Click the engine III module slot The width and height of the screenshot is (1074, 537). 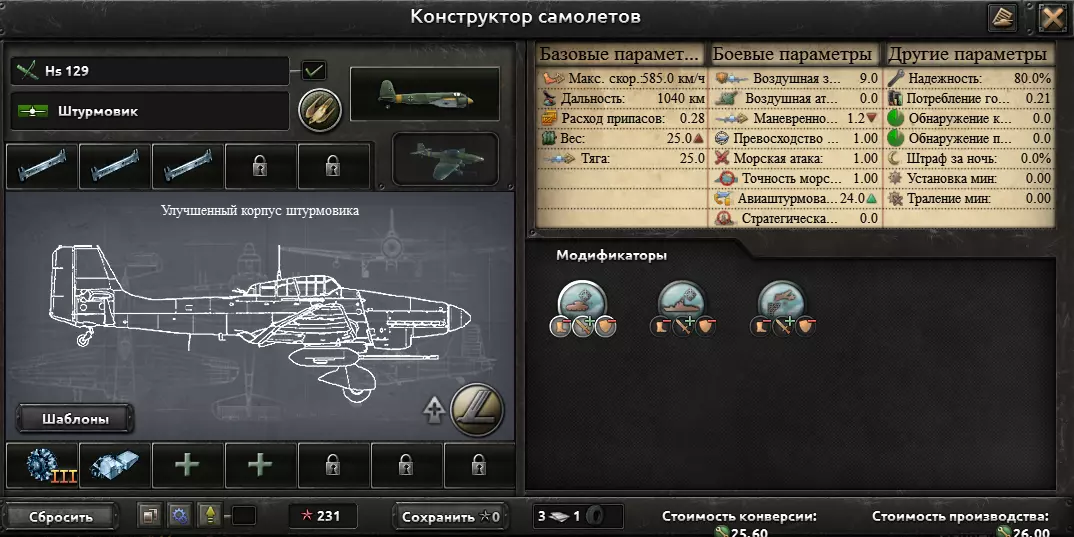pyautogui.click(x=42, y=465)
